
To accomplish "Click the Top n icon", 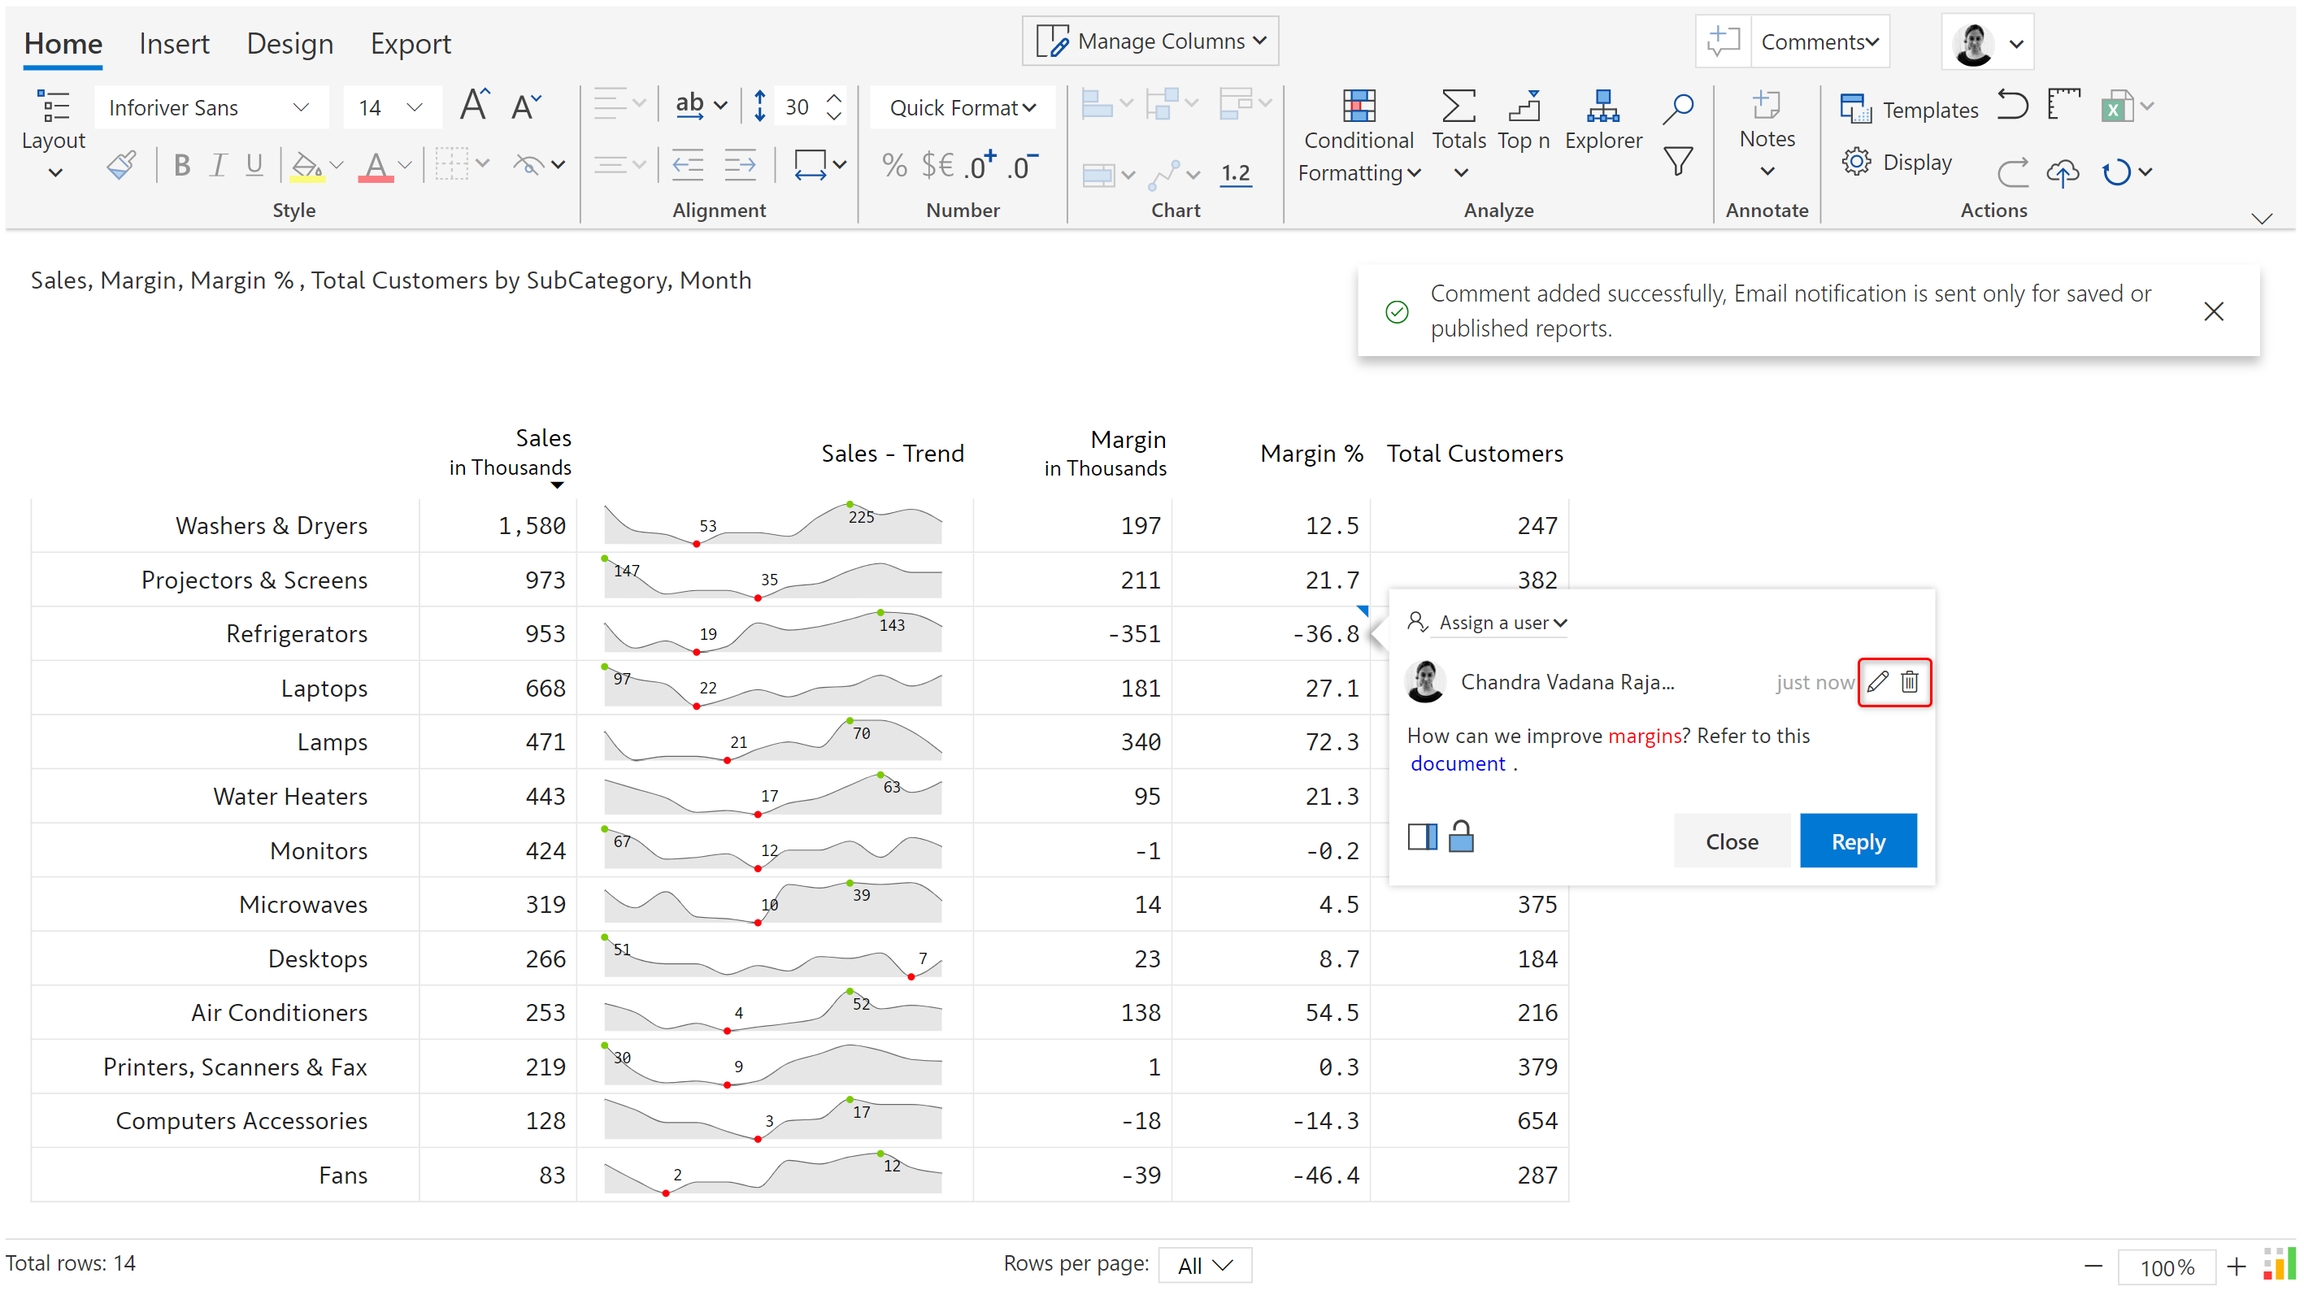I will 1523,106.
